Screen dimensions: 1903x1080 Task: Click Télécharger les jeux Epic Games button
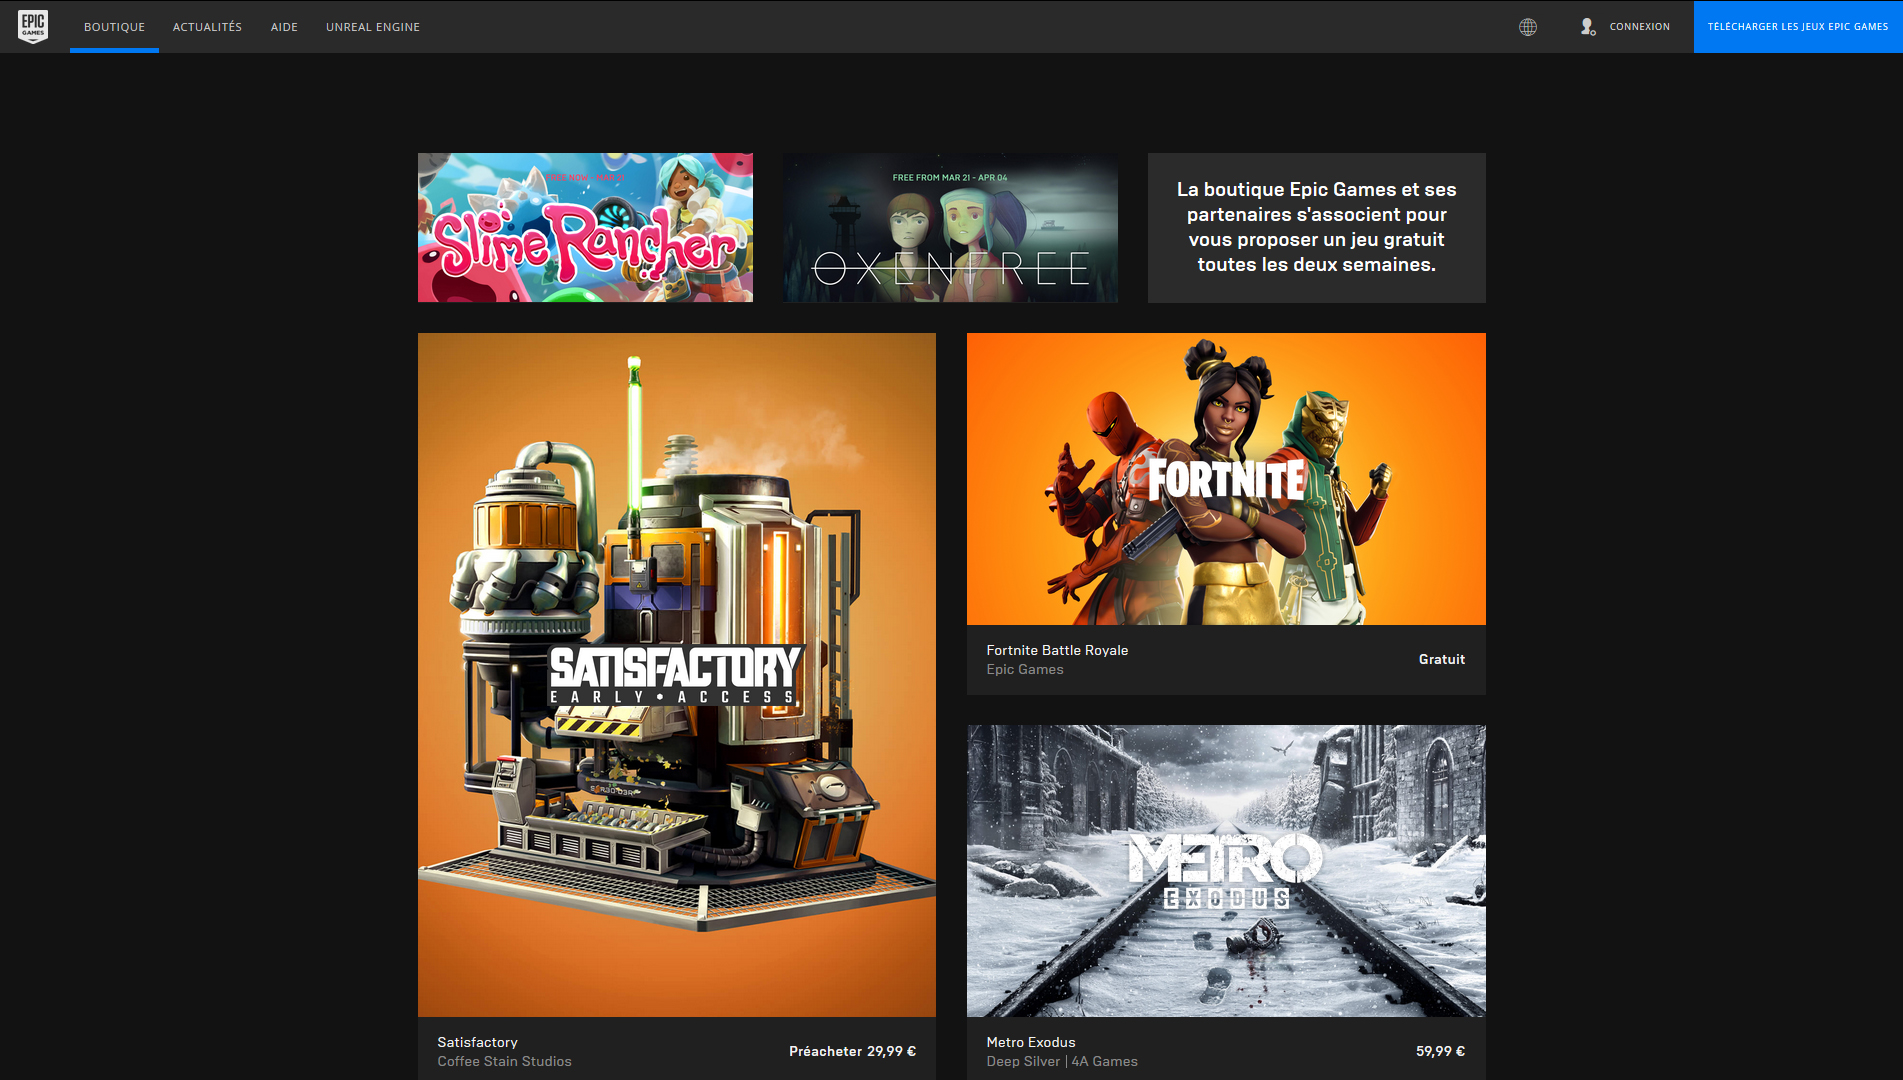tap(1798, 27)
